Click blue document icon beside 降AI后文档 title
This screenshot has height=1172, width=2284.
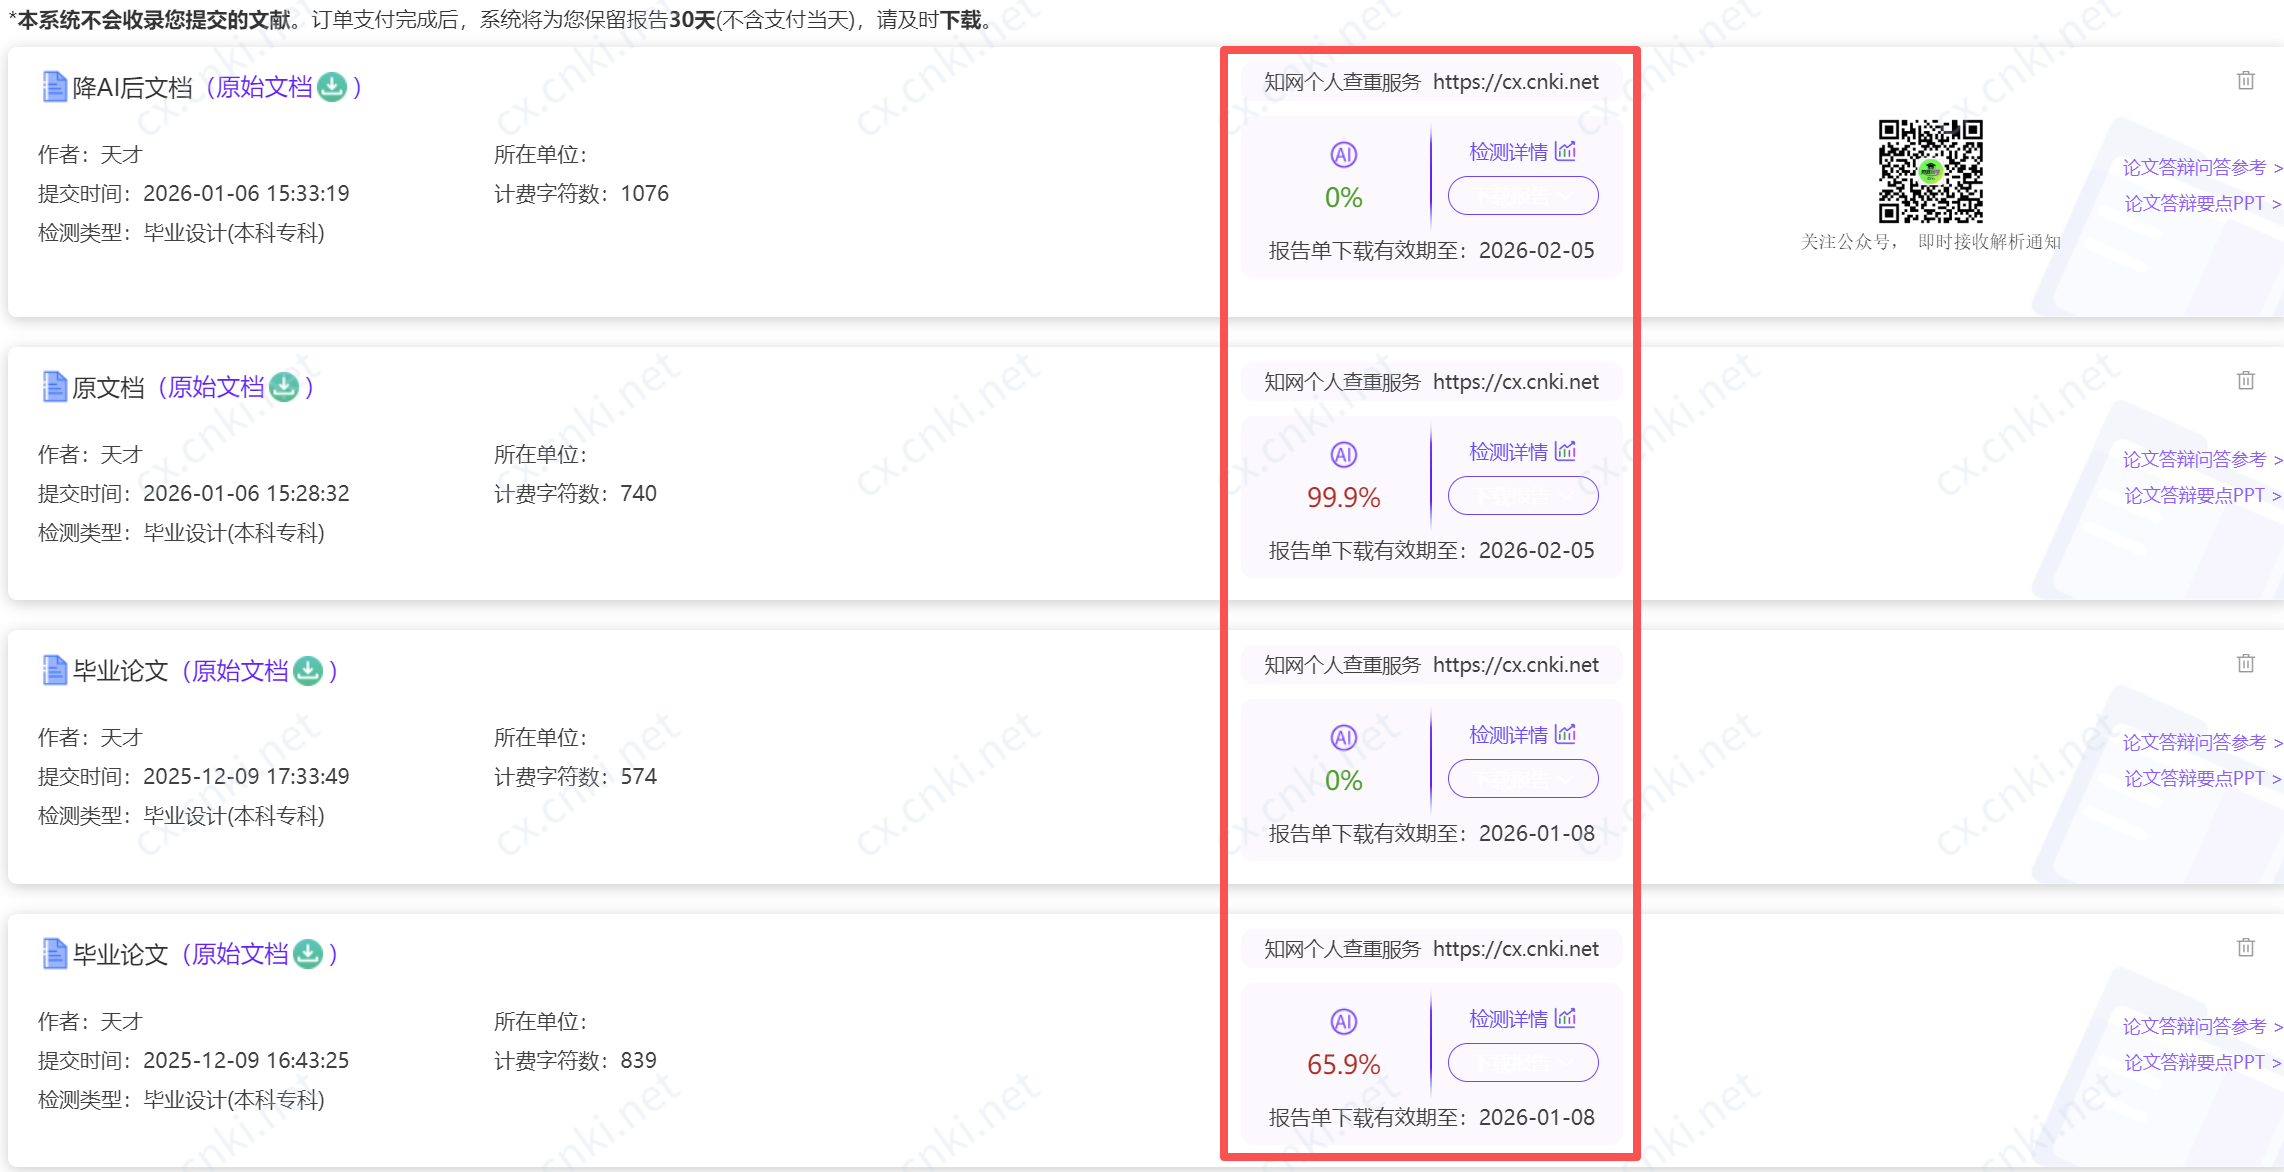click(54, 87)
